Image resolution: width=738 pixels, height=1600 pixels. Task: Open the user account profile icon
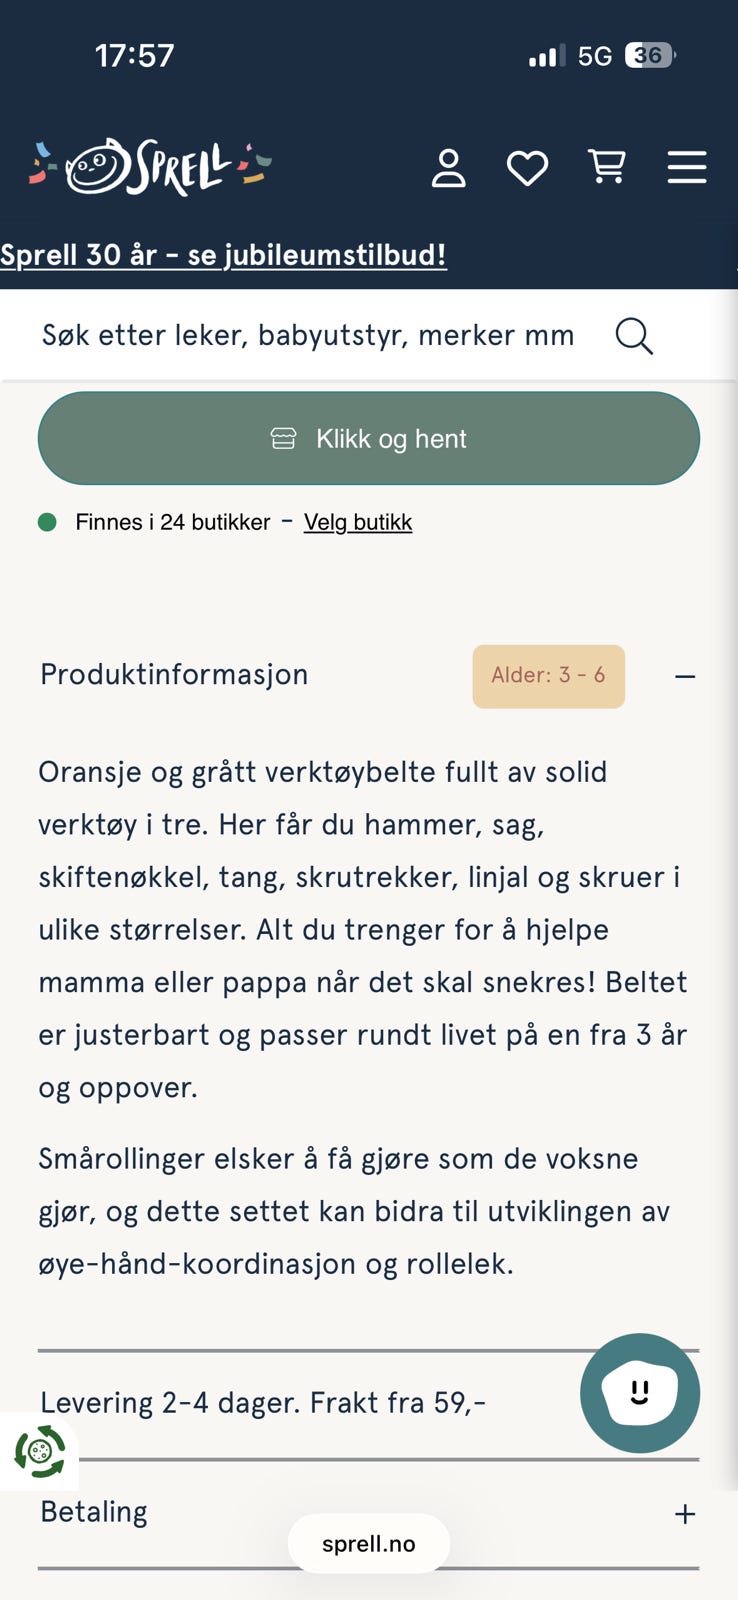448,168
